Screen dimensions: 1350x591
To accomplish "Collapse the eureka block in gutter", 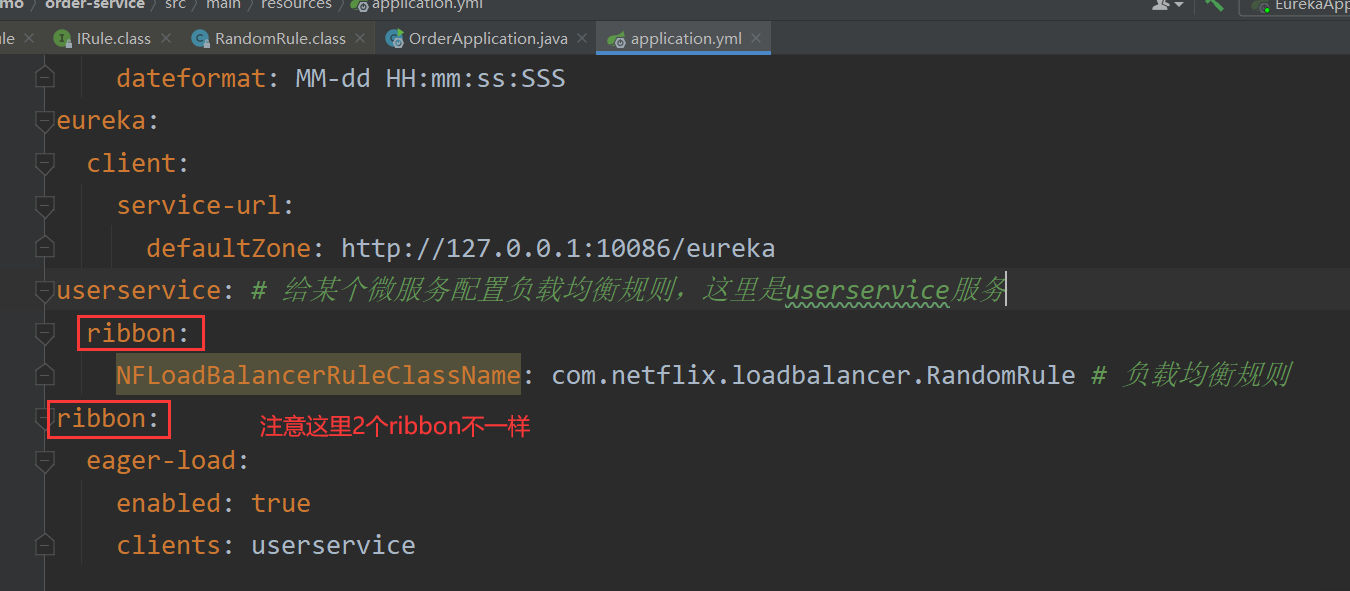I will (43, 121).
